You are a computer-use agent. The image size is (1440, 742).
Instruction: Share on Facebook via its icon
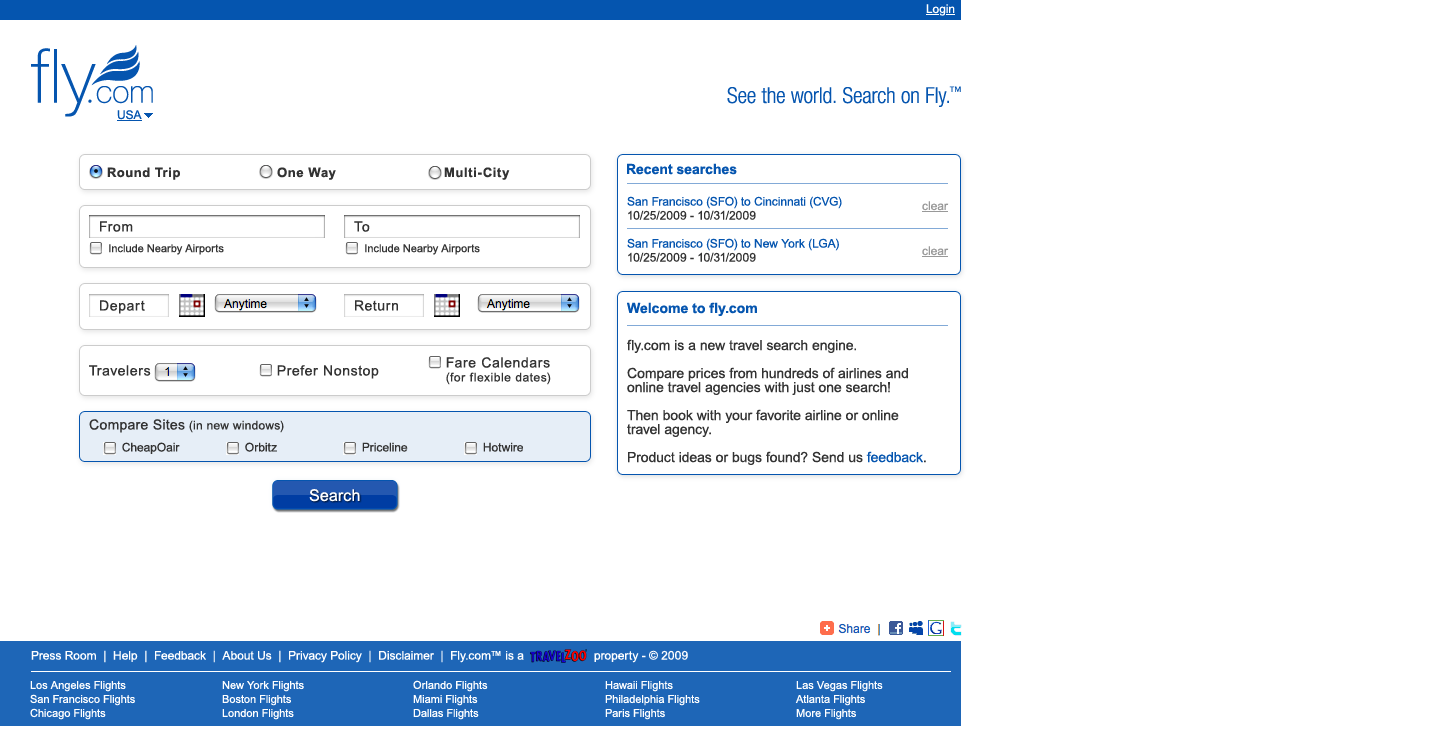point(896,628)
